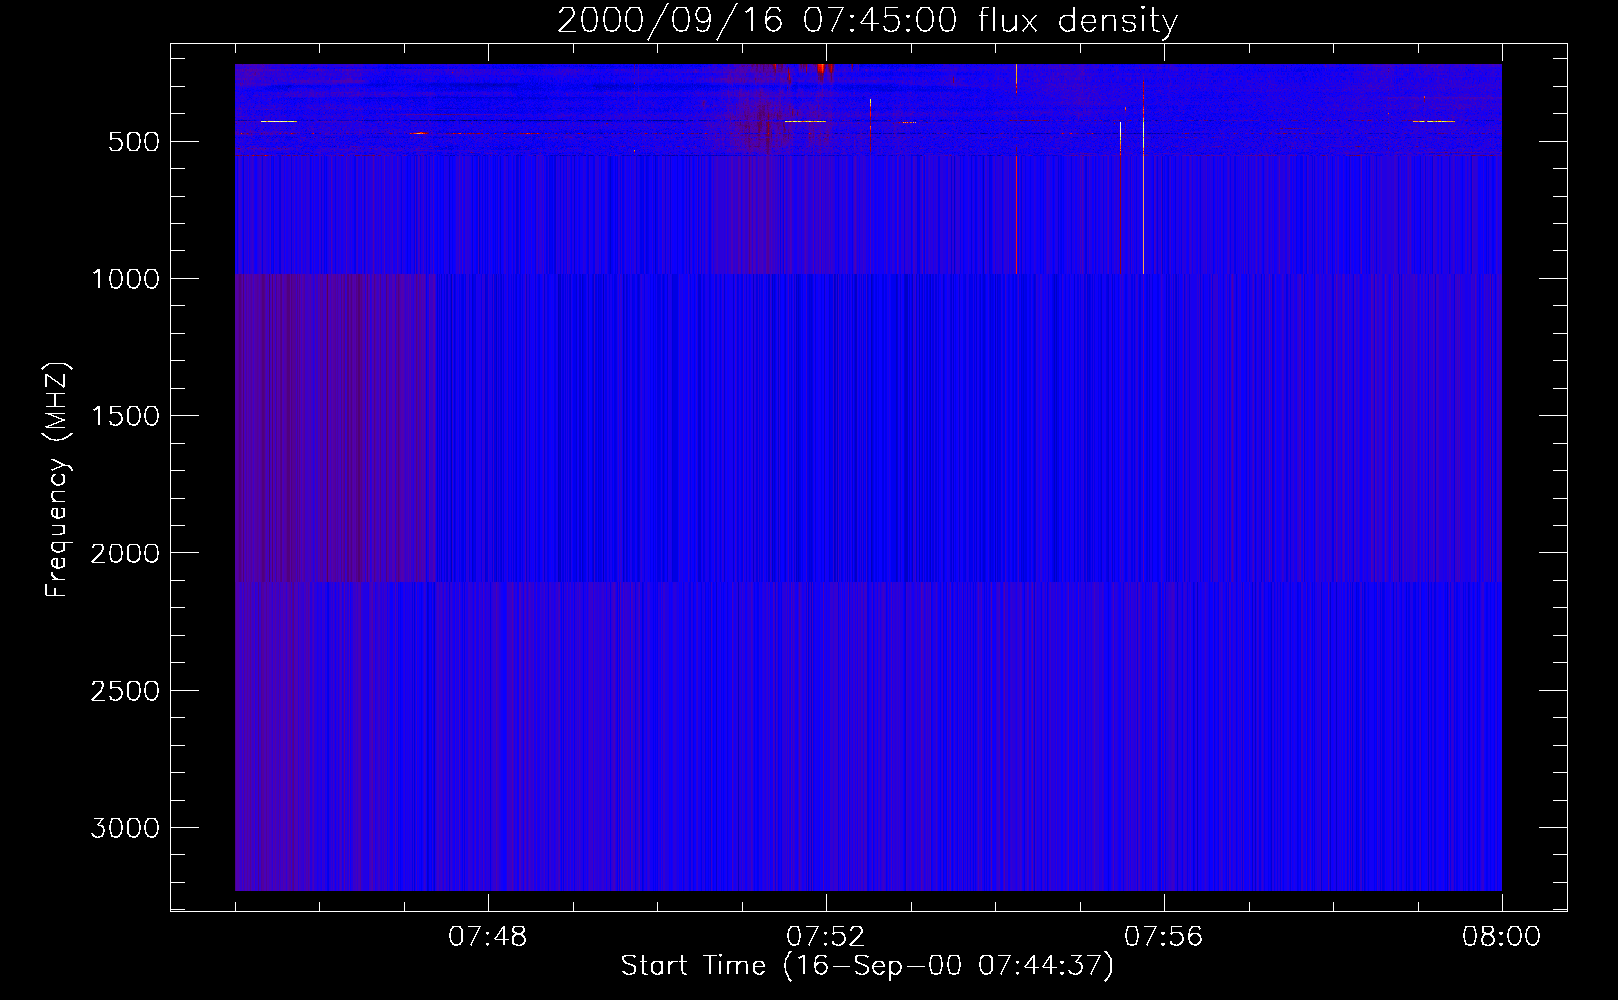Click the 1500 frequency tick label
Image resolution: width=1618 pixels, height=1000 pixels.
(125, 416)
